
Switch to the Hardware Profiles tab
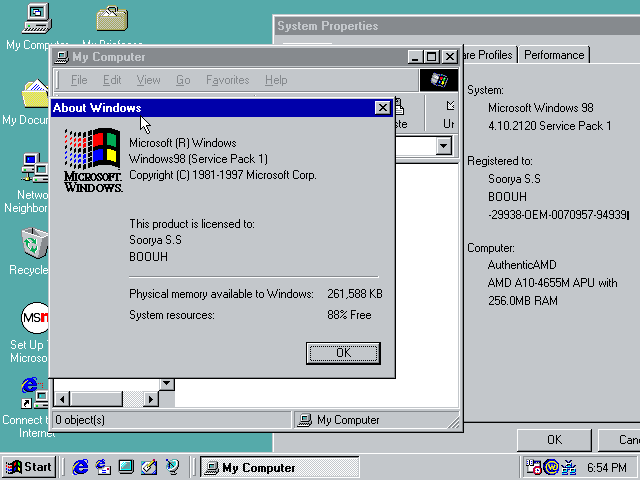490,55
